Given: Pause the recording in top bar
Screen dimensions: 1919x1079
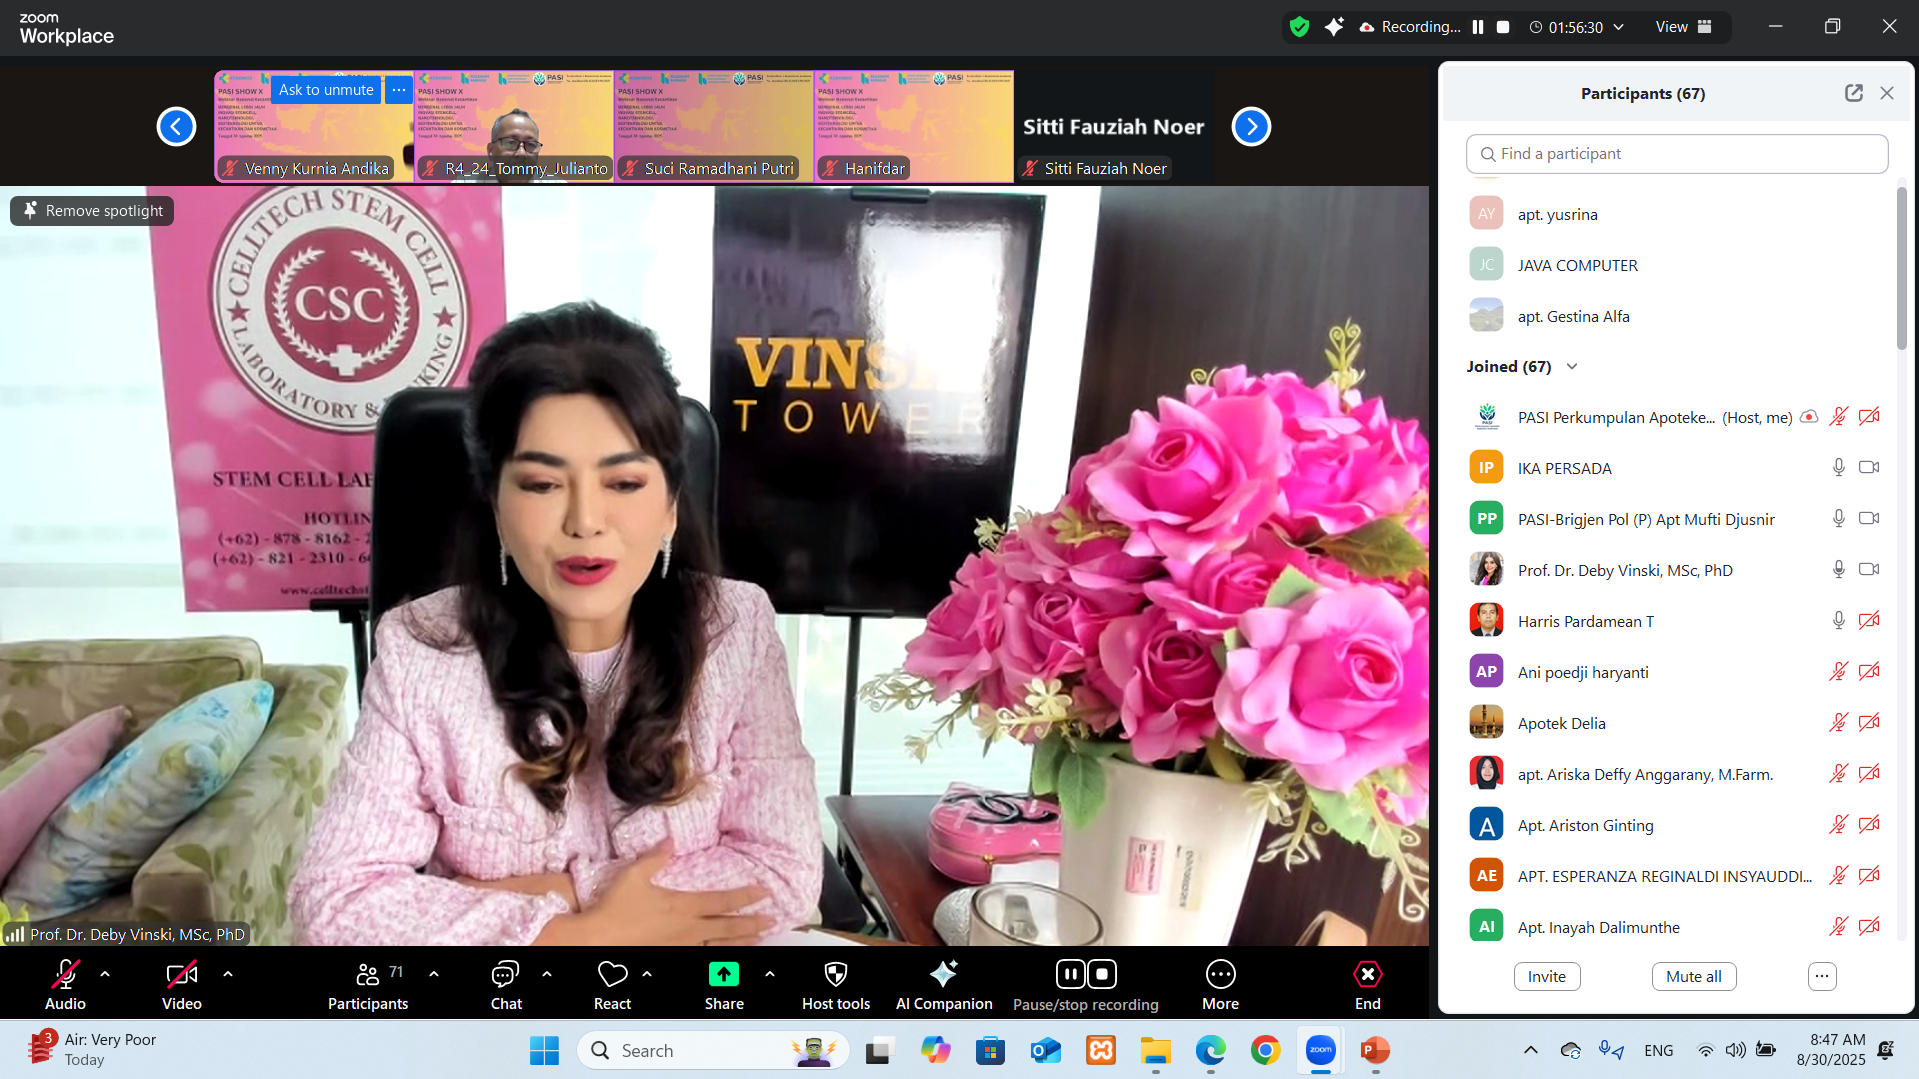Looking at the screenshot, I should coord(1477,27).
